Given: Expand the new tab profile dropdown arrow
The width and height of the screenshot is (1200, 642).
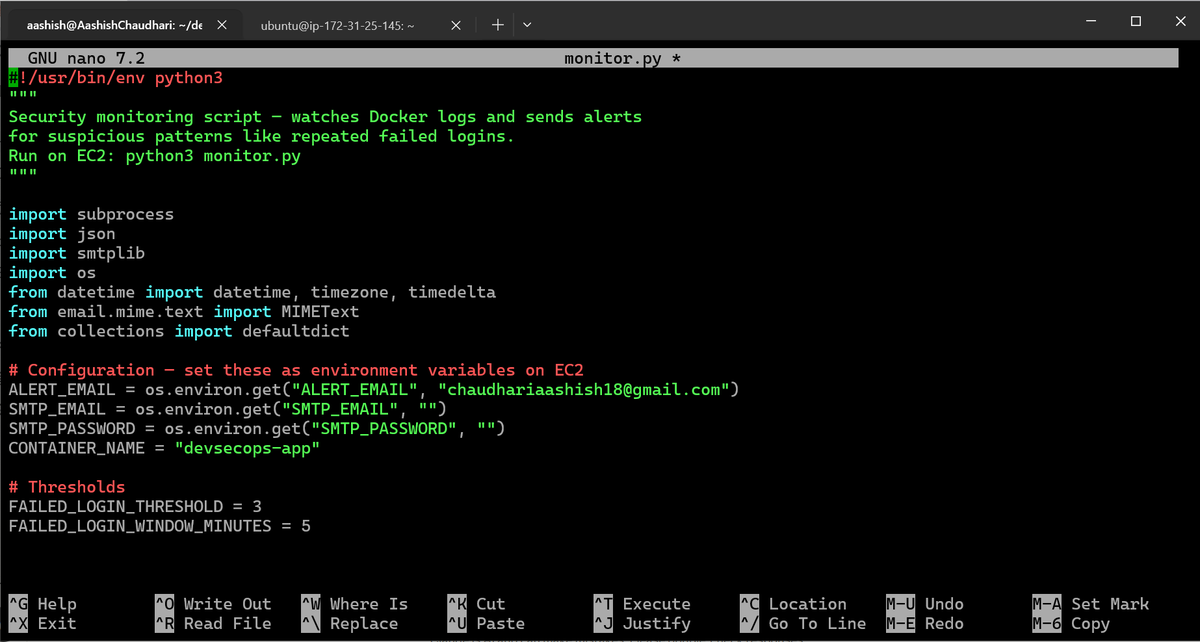Looking at the screenshot, I should coord(527,25).
